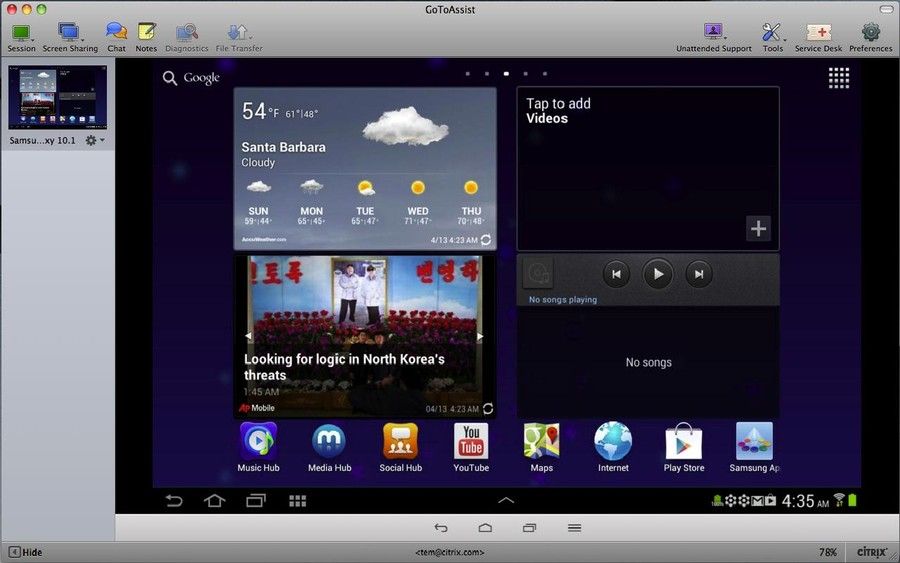Click the AP Mobile logo in the news widget
The image size is (900, 563).
[x=257, y=408]
